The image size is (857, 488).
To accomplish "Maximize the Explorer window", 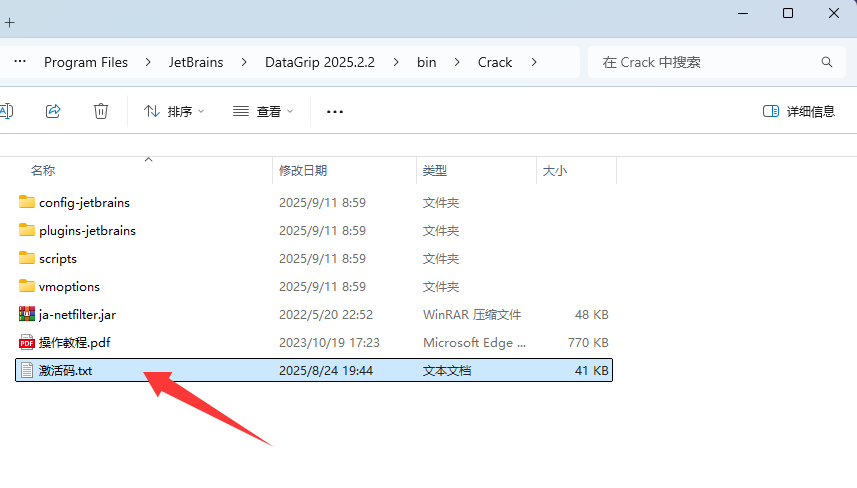I will pos(788,13).
